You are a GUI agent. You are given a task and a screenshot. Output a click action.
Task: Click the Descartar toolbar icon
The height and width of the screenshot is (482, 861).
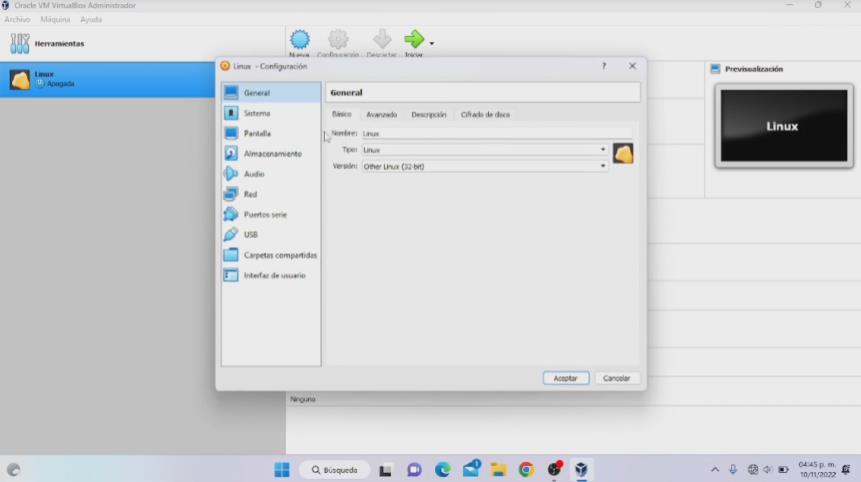[x=382, y=43]
